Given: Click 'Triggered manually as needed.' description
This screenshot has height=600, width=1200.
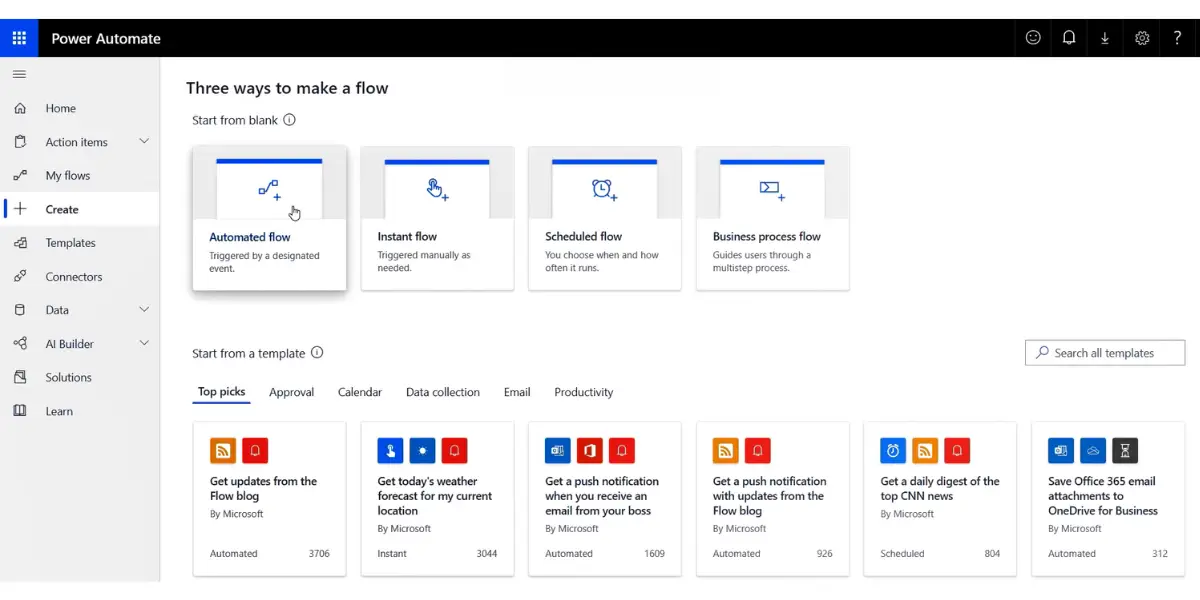Looking at the screenshot, I should [424, 261].
